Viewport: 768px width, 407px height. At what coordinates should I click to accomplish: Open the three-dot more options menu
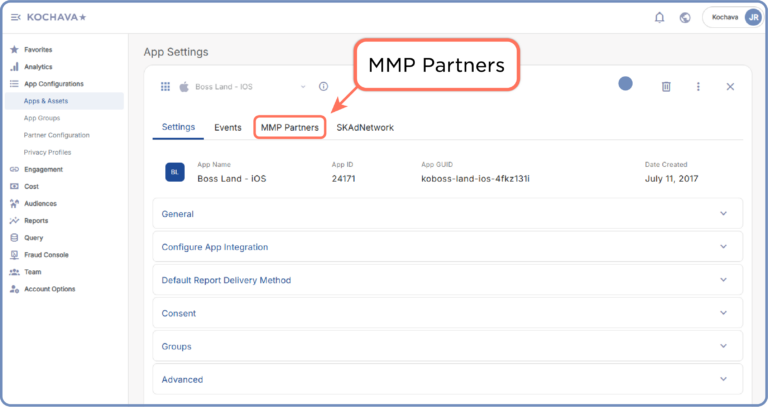698,87
